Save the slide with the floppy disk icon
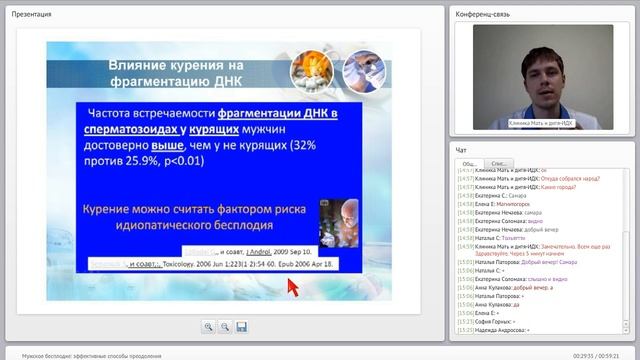Viewport: 640px width, 360px height. 242,327
